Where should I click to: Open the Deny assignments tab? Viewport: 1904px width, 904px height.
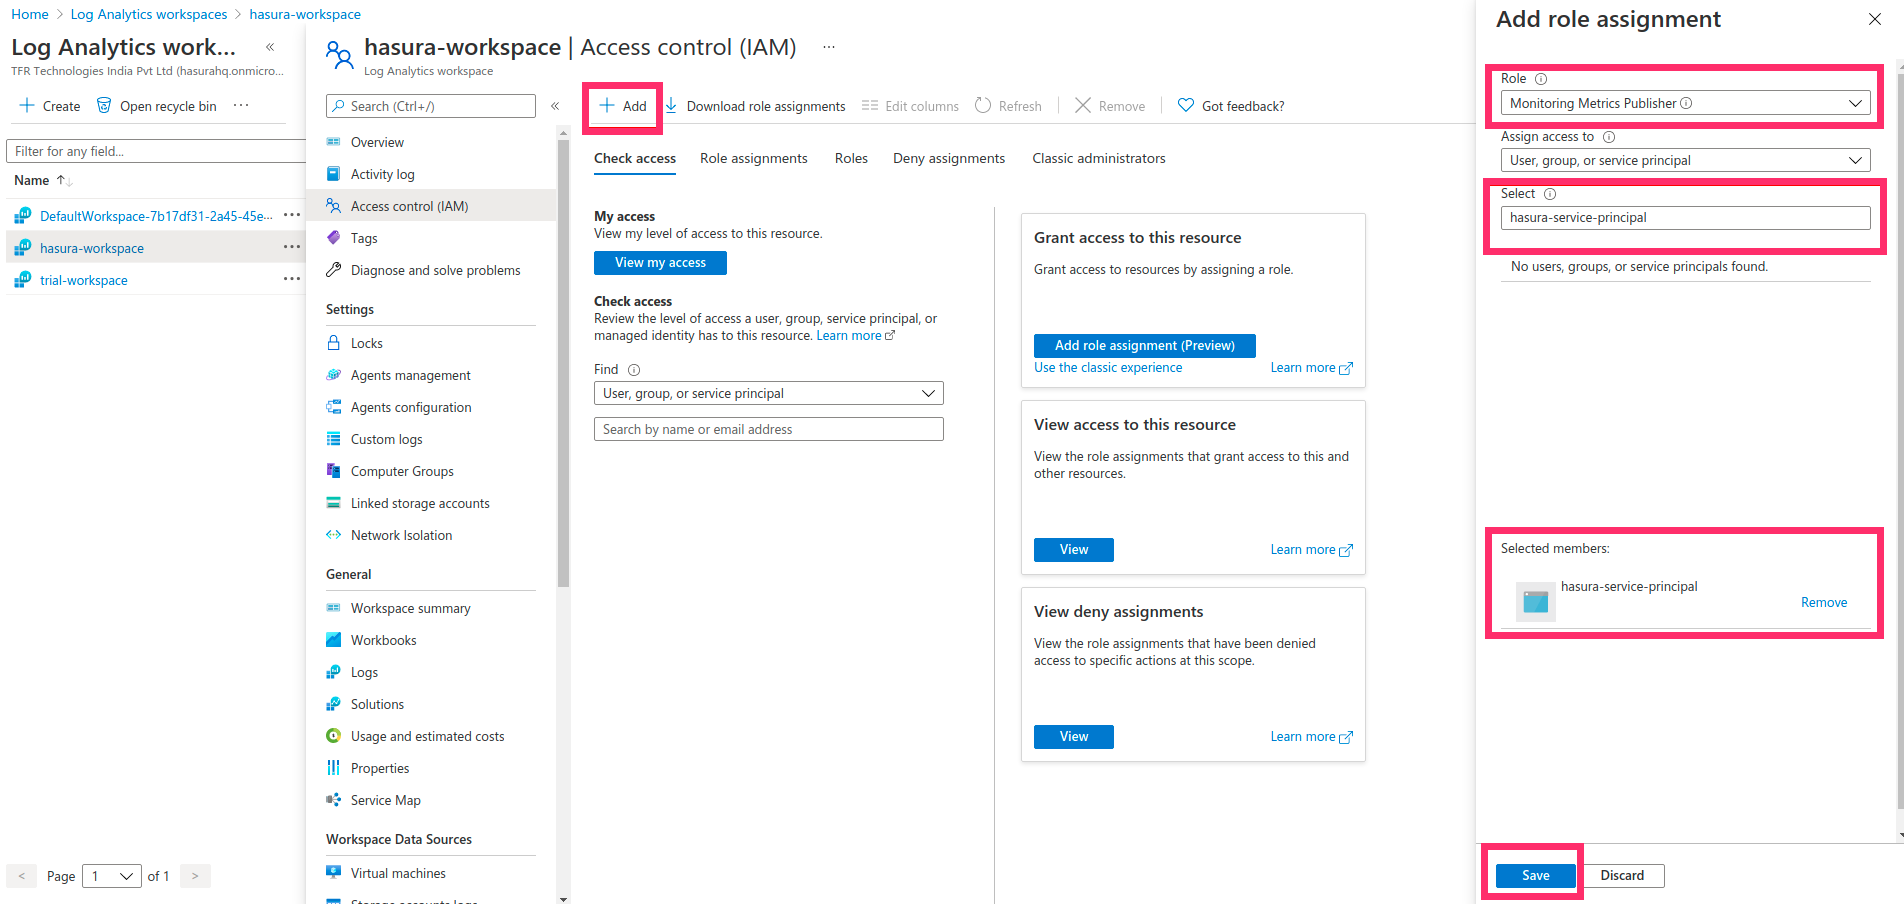coord(948,158)
